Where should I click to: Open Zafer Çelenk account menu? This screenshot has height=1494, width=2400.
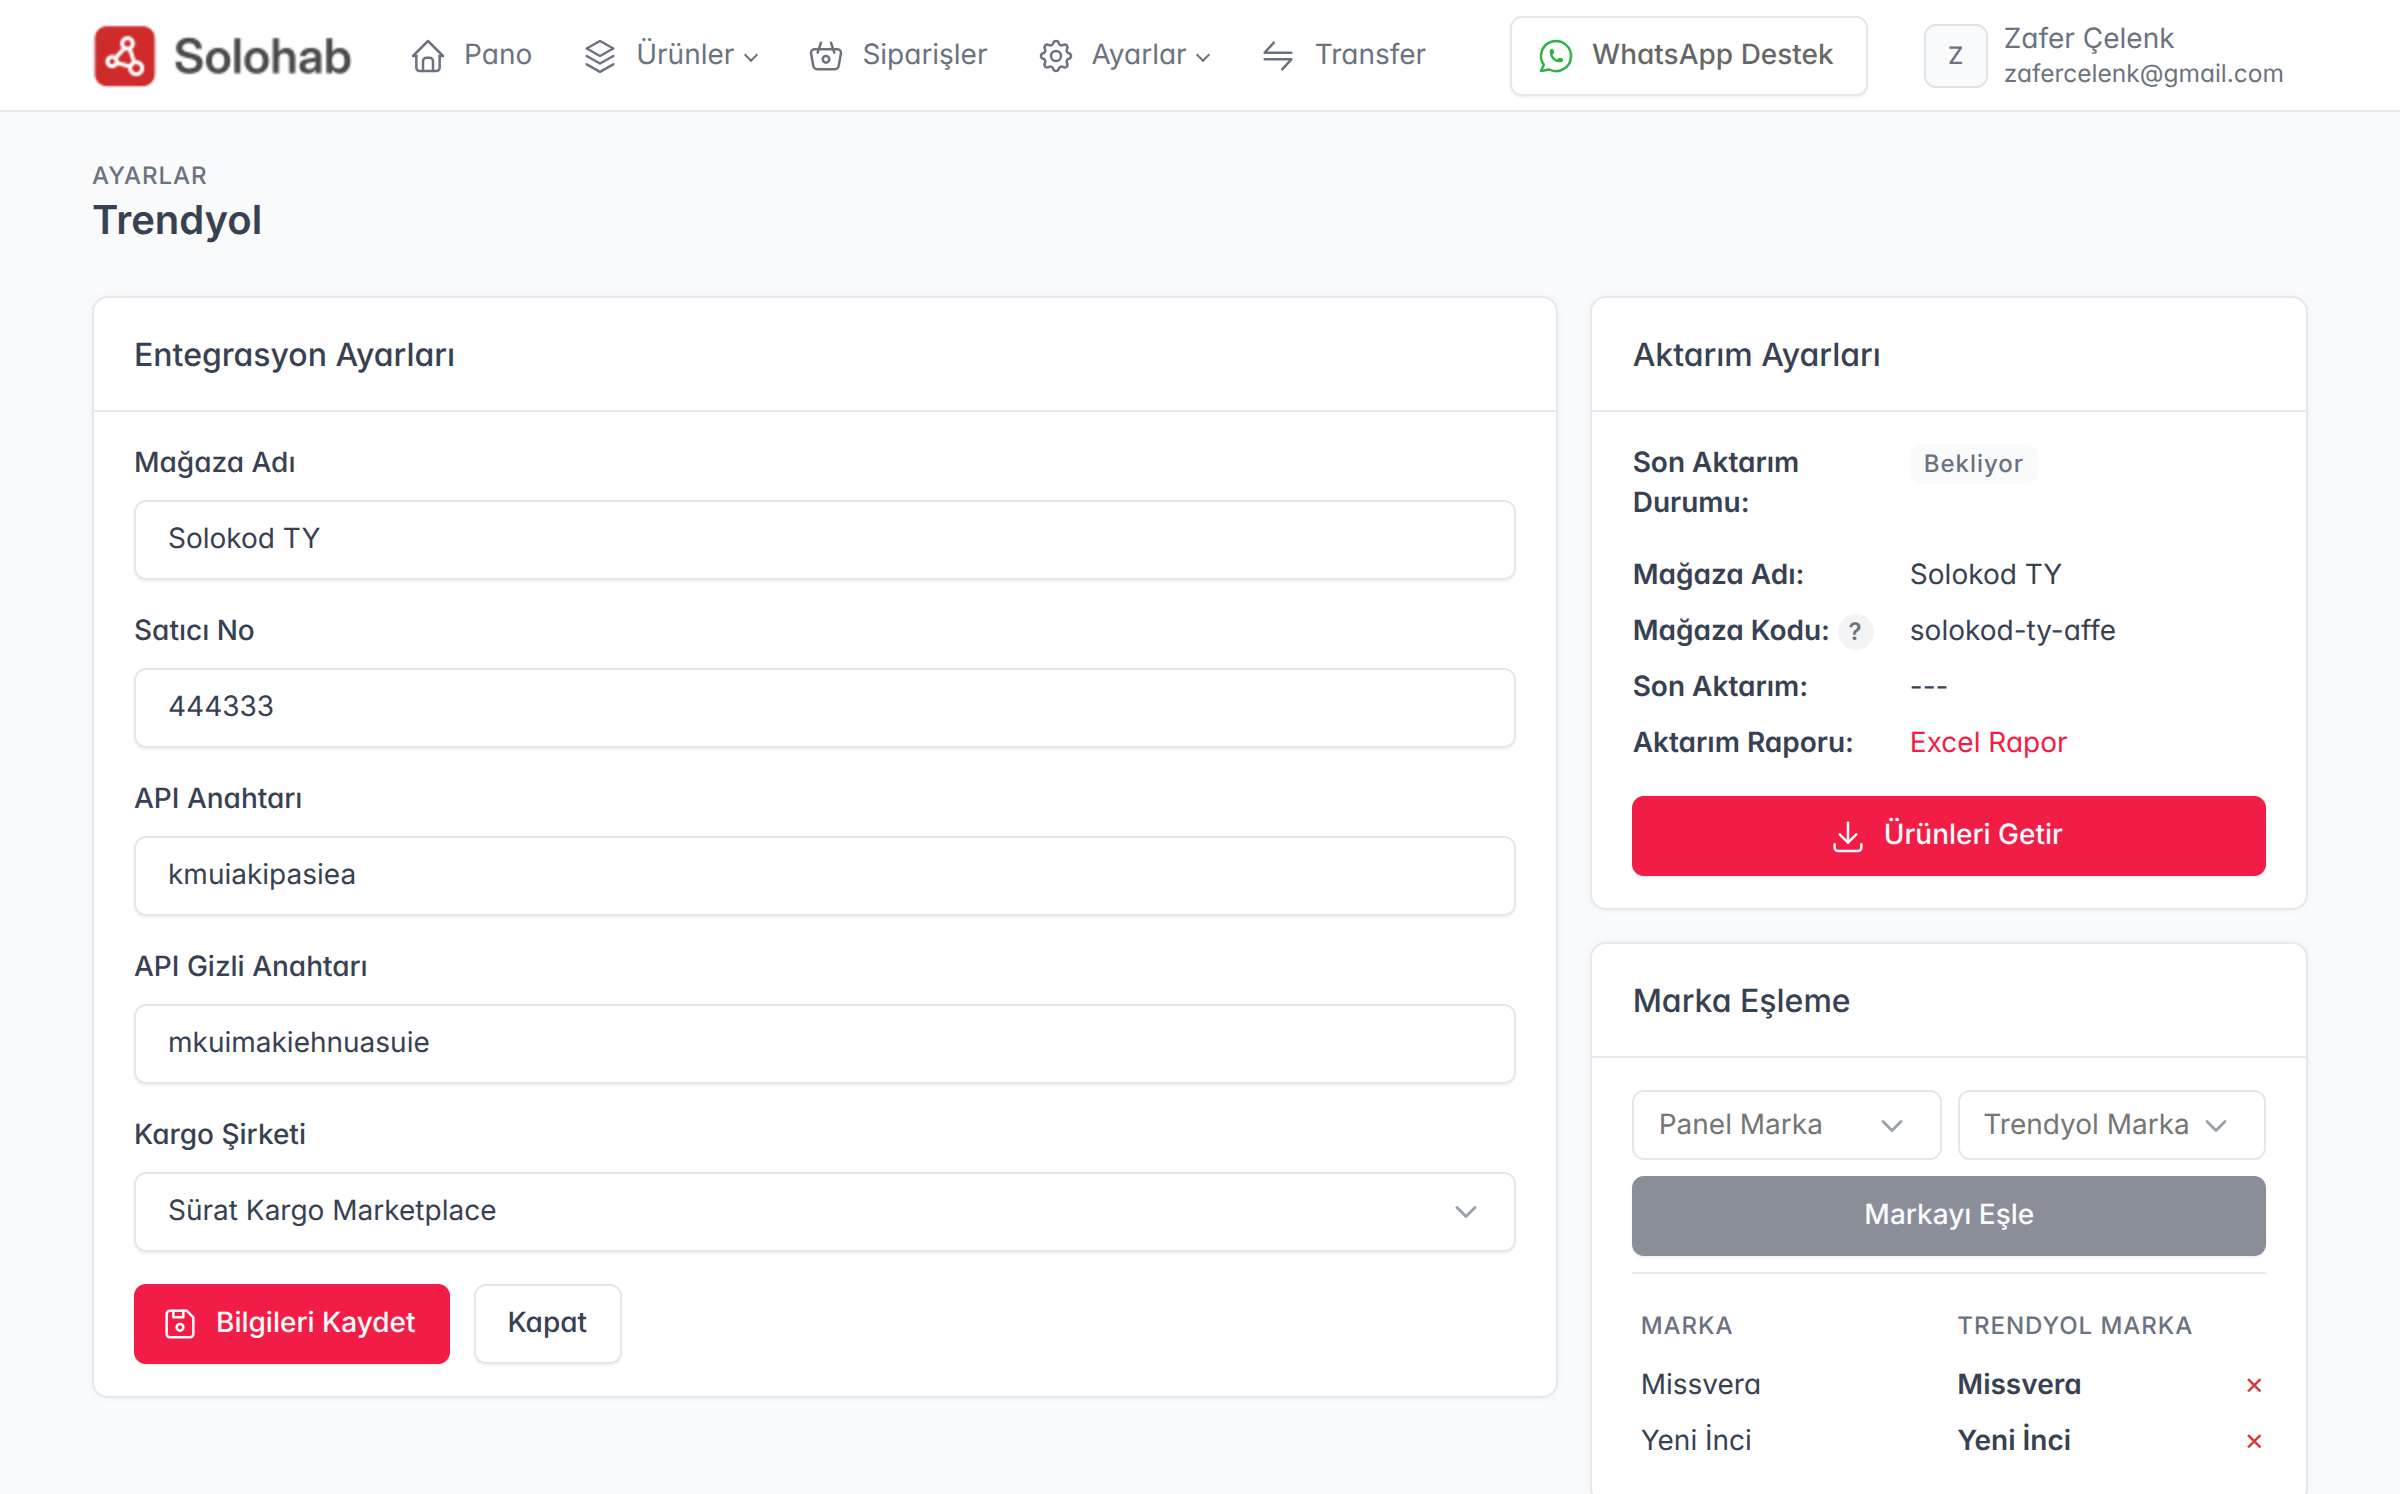coord(2105,56)
